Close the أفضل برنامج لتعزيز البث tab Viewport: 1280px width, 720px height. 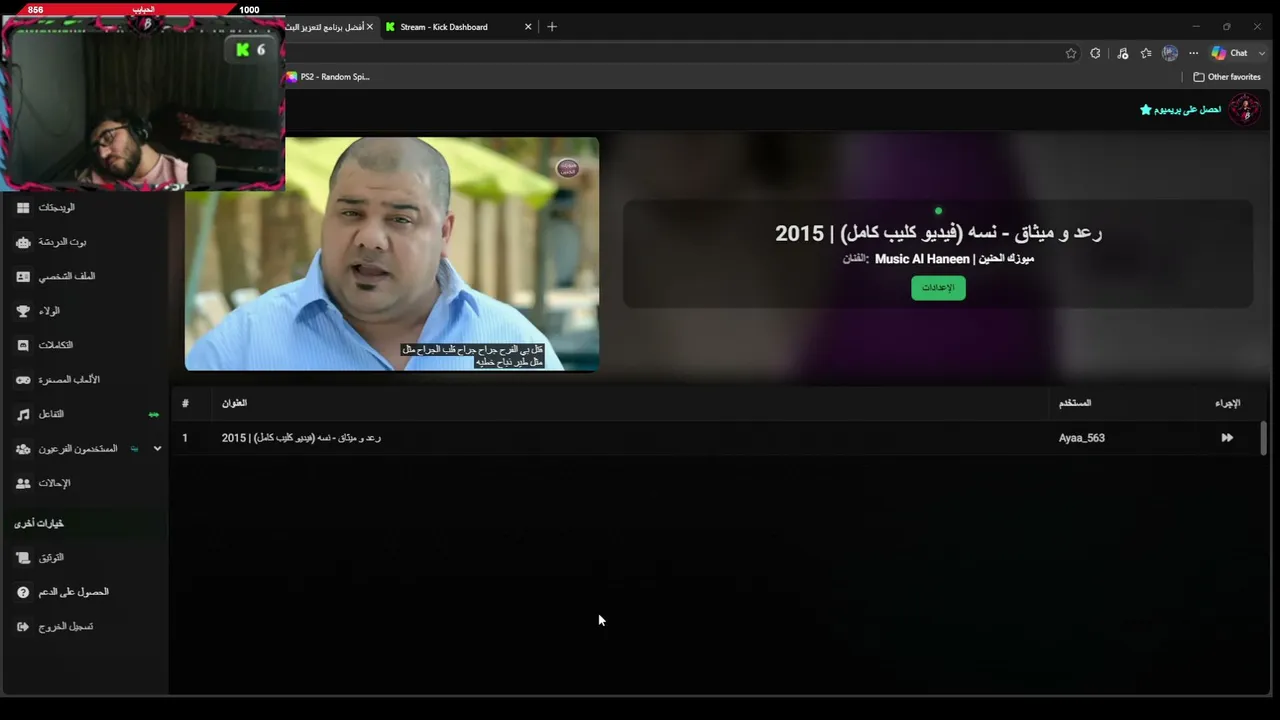click(x=369, y=27)
